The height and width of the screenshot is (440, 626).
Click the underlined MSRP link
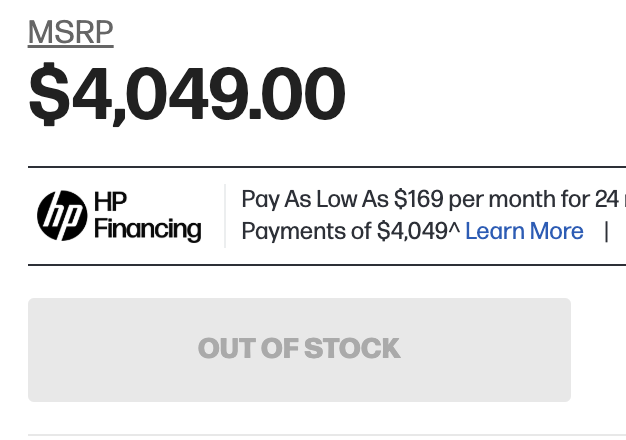[x=70, y=33]
